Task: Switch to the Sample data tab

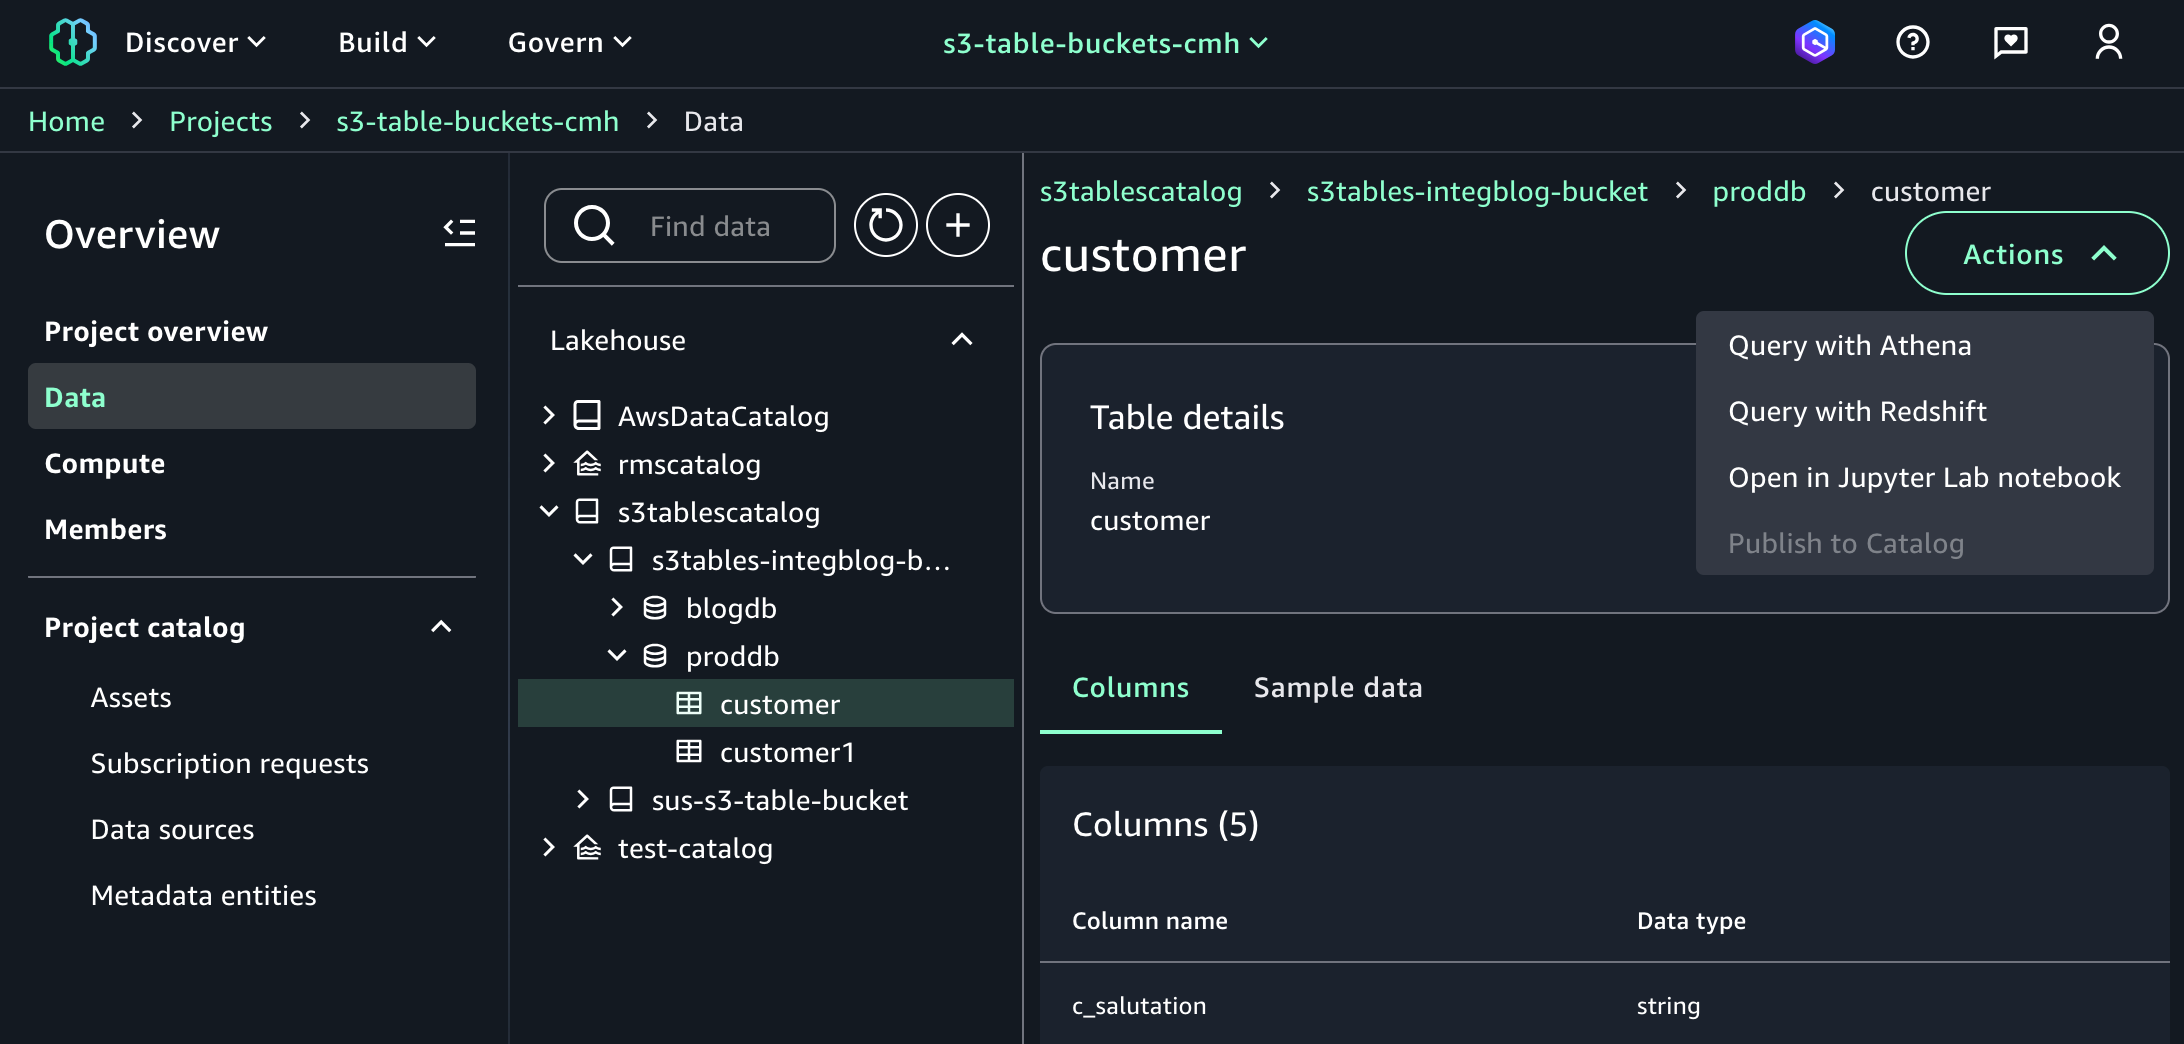Action: 1337,687
